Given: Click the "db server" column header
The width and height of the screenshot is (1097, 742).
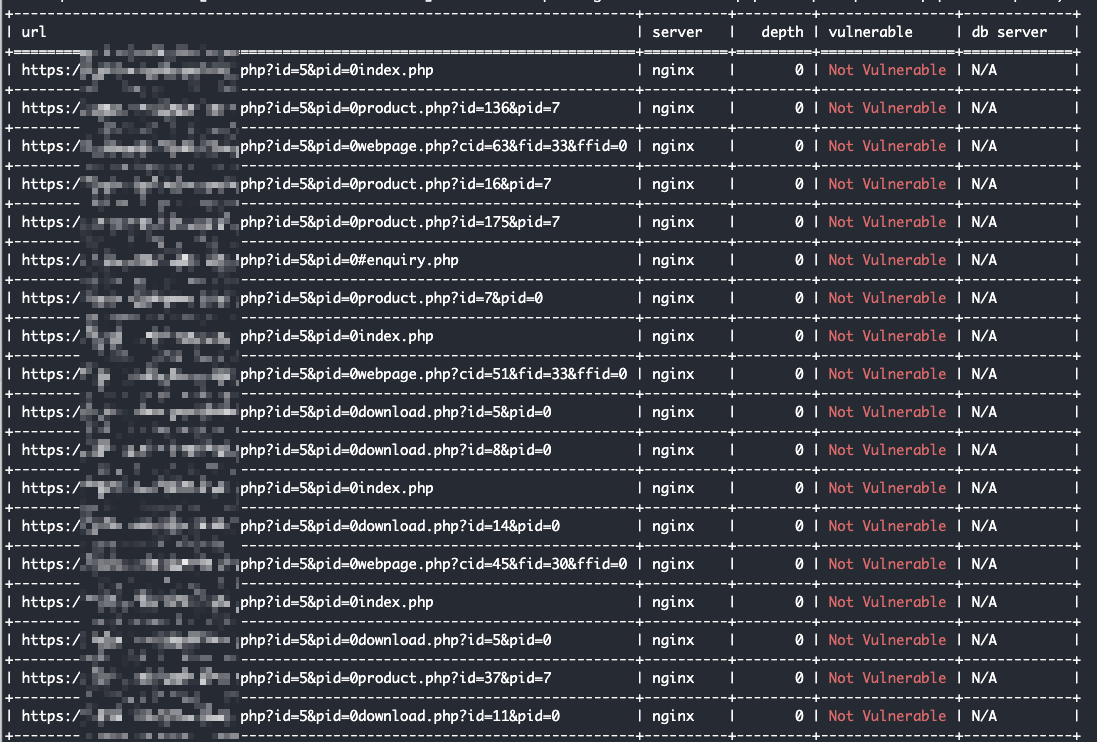Looking at the screenshot, I should pyautogui.click(x=1009, y=32).
